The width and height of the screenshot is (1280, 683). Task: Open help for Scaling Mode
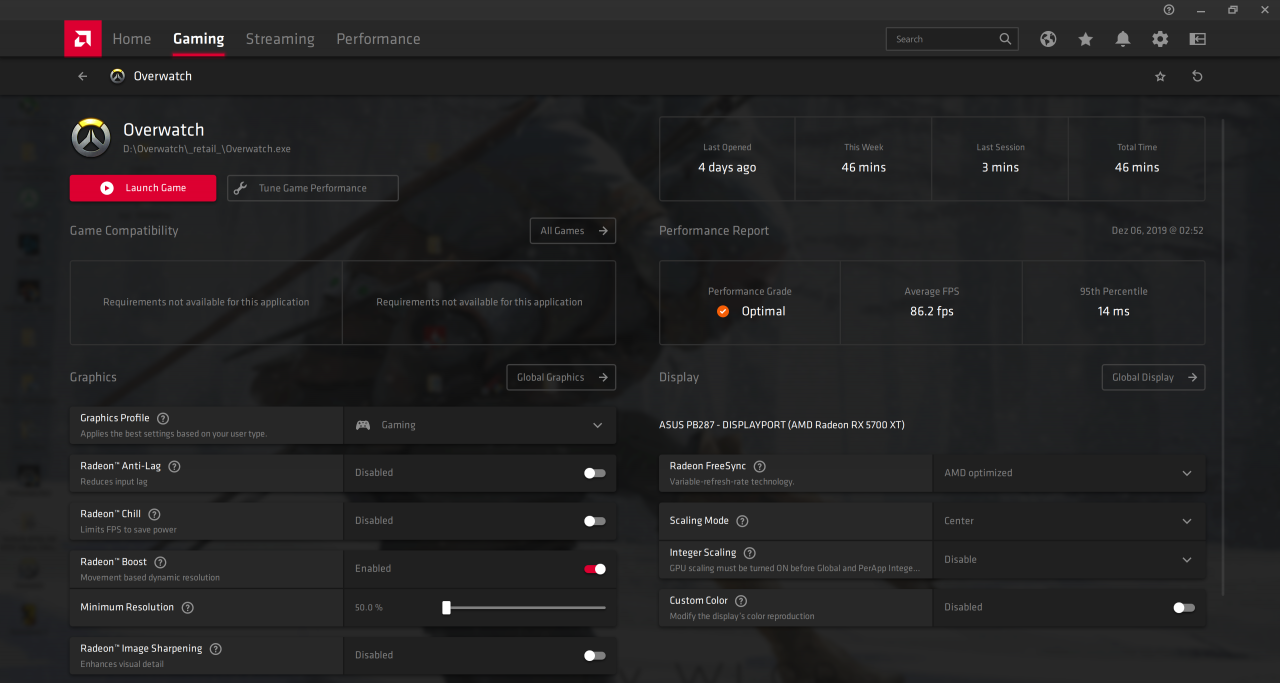(x=742, y=521)
